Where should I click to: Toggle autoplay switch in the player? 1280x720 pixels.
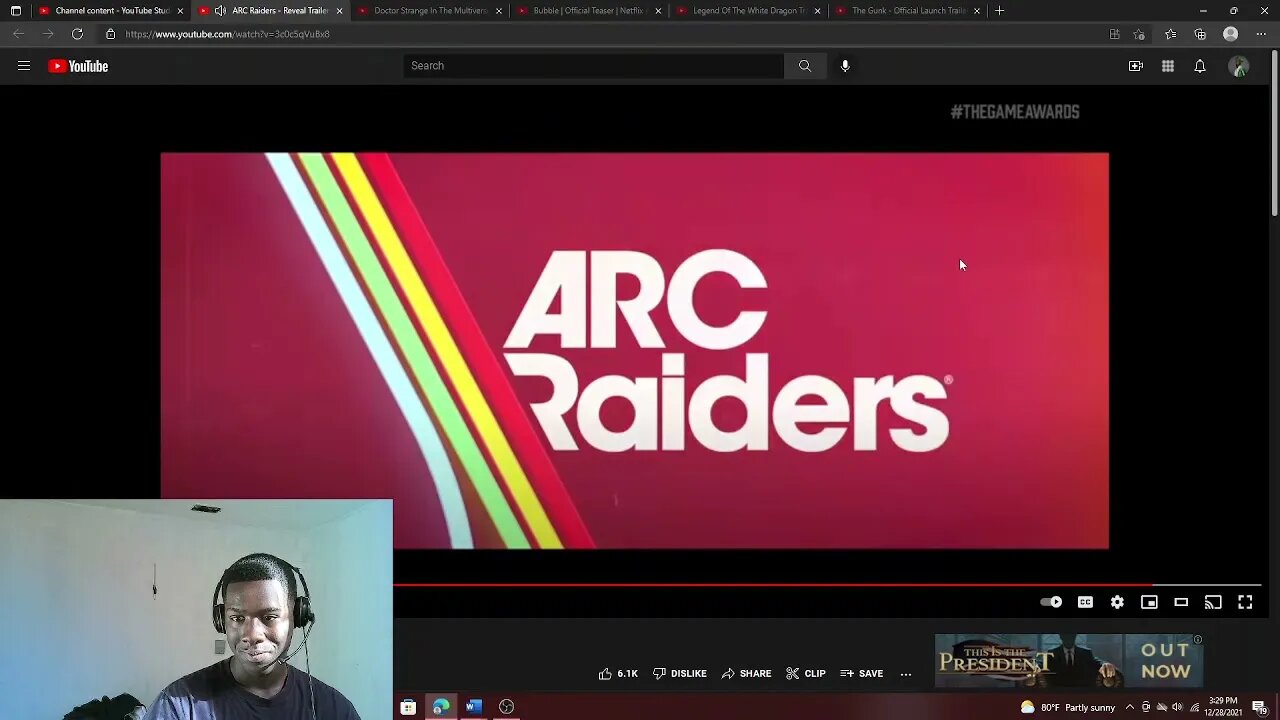(1051, 602)
